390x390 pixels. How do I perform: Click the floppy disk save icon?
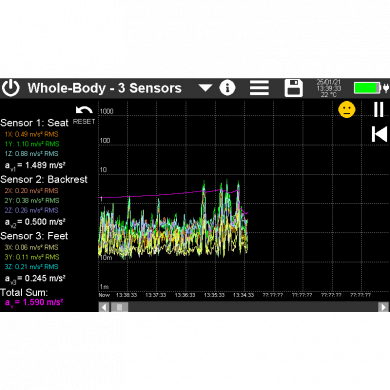coord(293,88)
